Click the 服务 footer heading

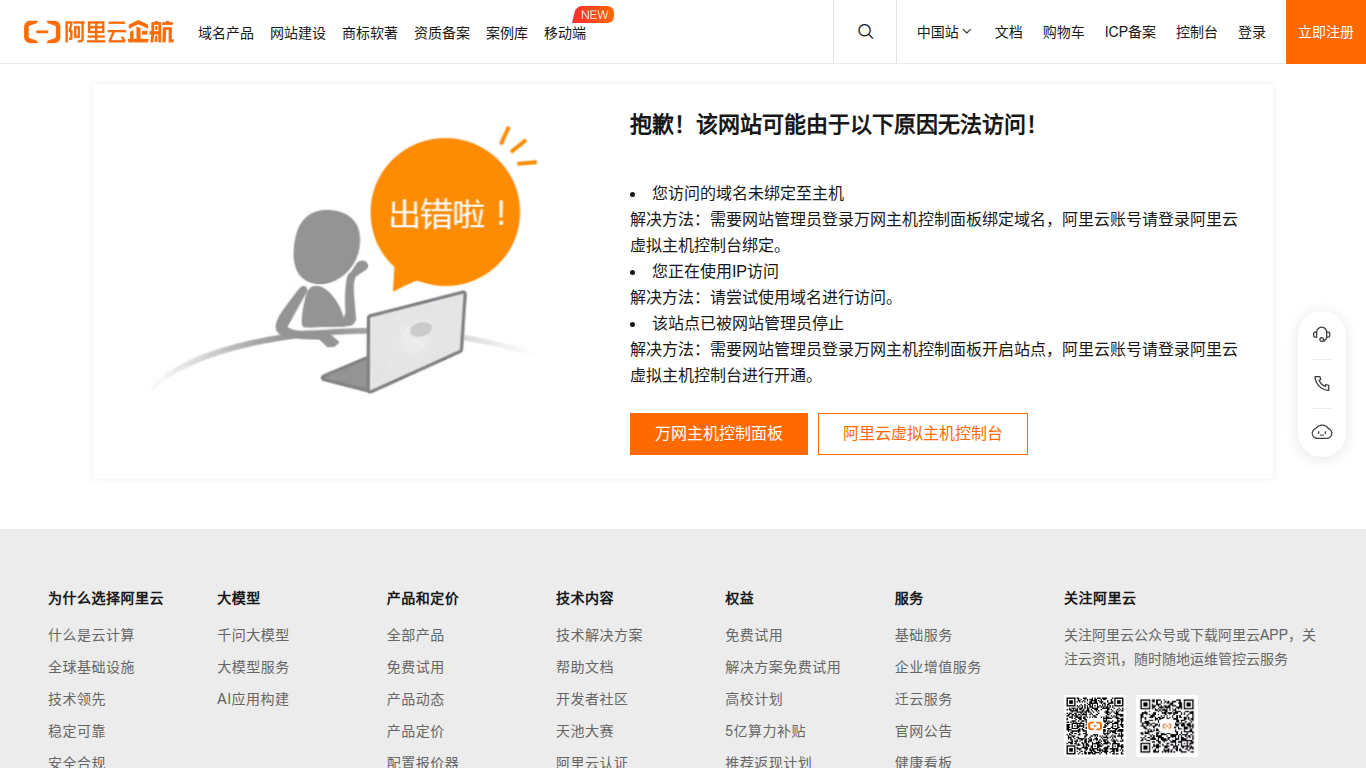[x=909, y=598]
